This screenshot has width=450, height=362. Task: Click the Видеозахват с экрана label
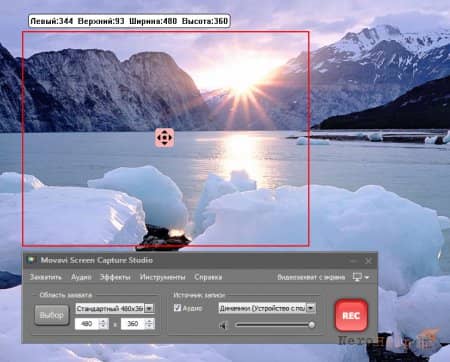pyautogui.click(x=311, y=277)
